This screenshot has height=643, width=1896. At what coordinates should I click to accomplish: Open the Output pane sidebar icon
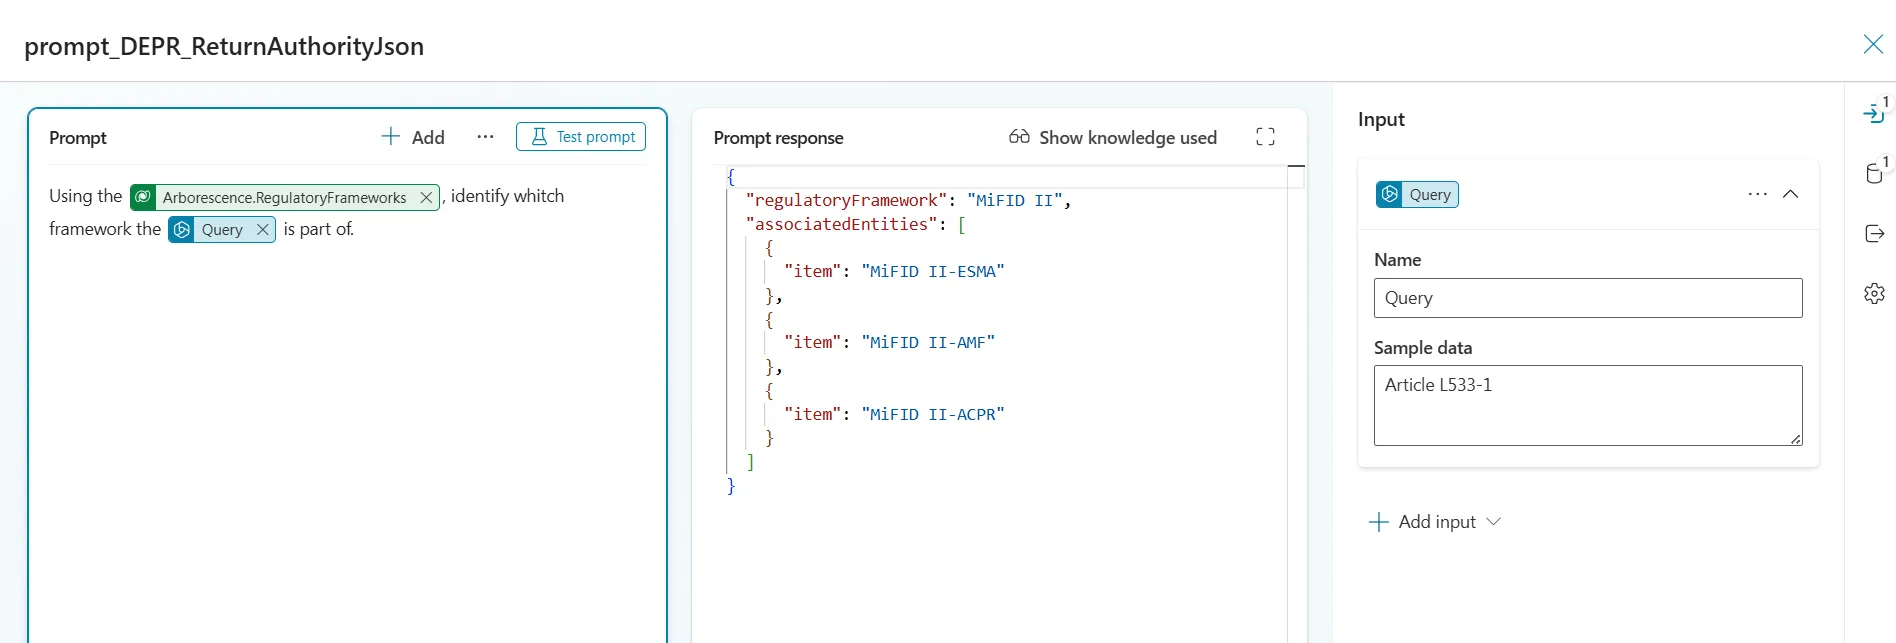pyautogui.click(x=1875, y=233)
